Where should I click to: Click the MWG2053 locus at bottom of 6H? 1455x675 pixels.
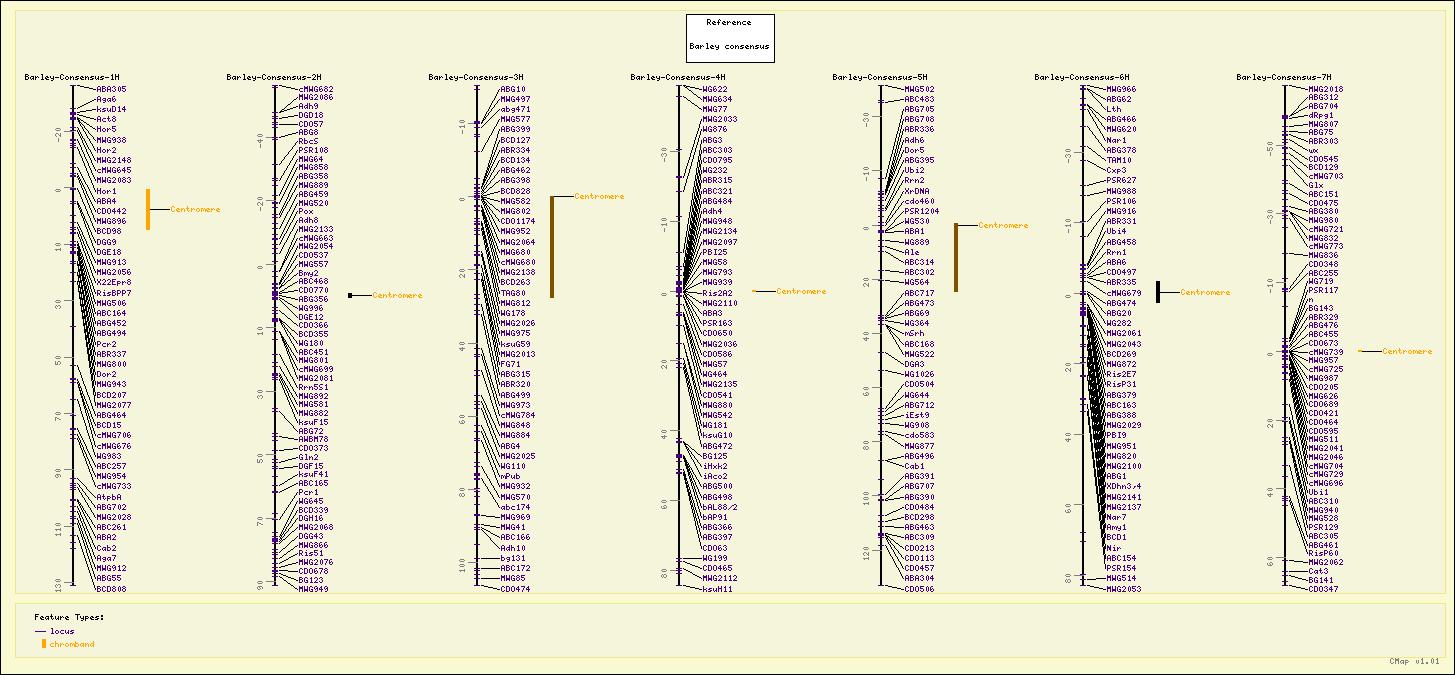click(1123, 589)
